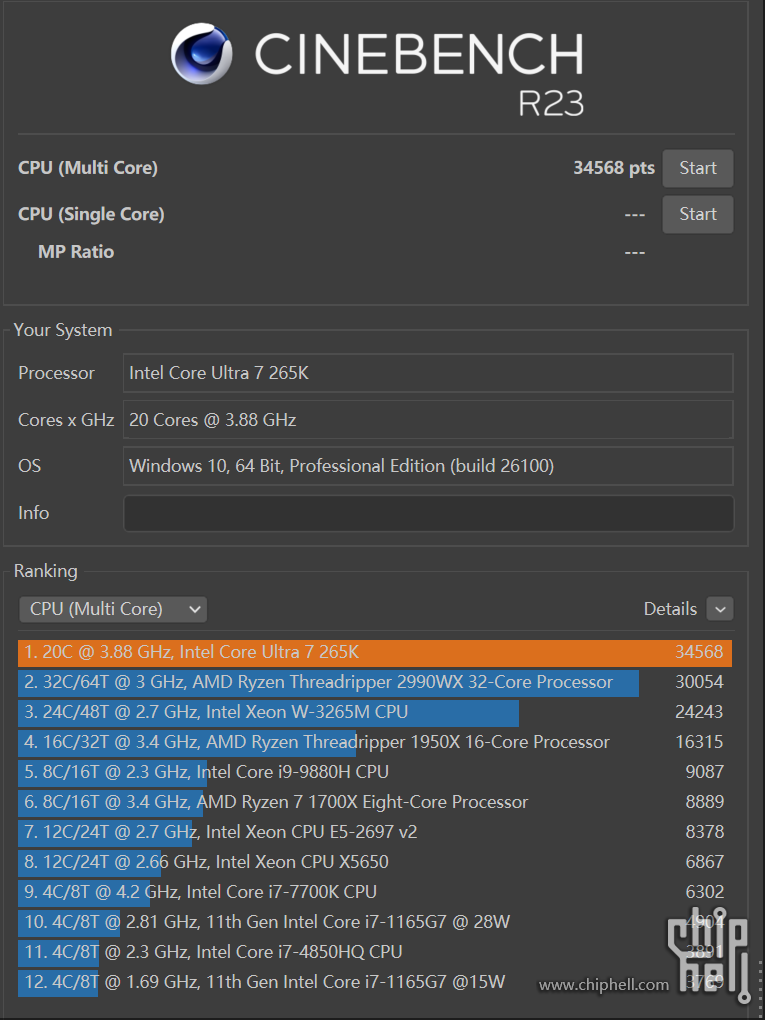This screenshot has height=1020, width=765.
Task: Expand the Details dropdown arrow
Action: tap(719, 610)
